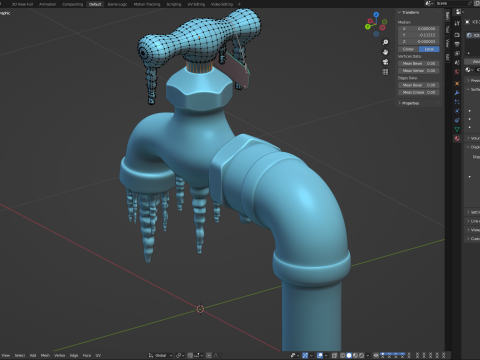Open the World properties tab icon
The height and width of the screenshot is (360, 480).
point(457,71)
